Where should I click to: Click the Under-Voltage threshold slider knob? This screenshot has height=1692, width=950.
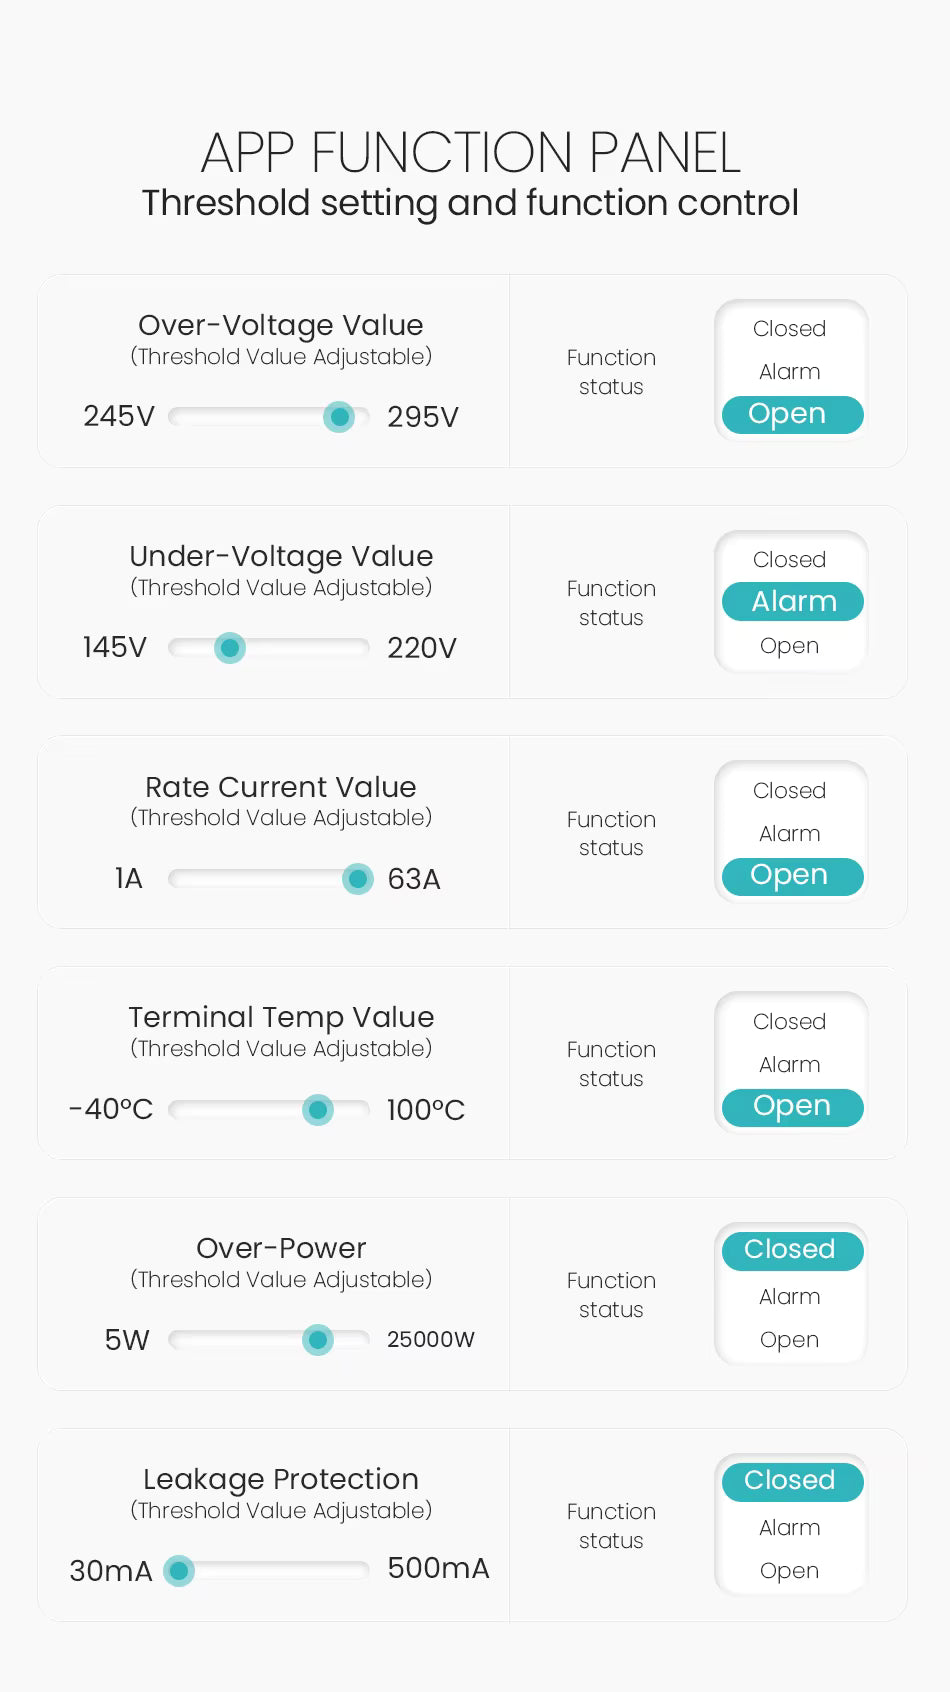click(x=230, y=648)
